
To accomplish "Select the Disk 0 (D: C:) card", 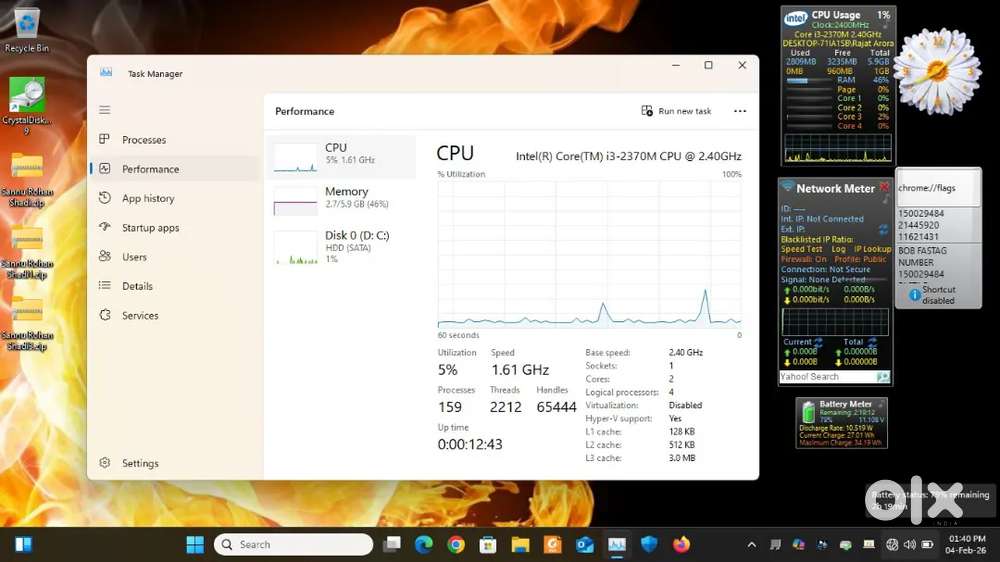I will click(341, 246).
